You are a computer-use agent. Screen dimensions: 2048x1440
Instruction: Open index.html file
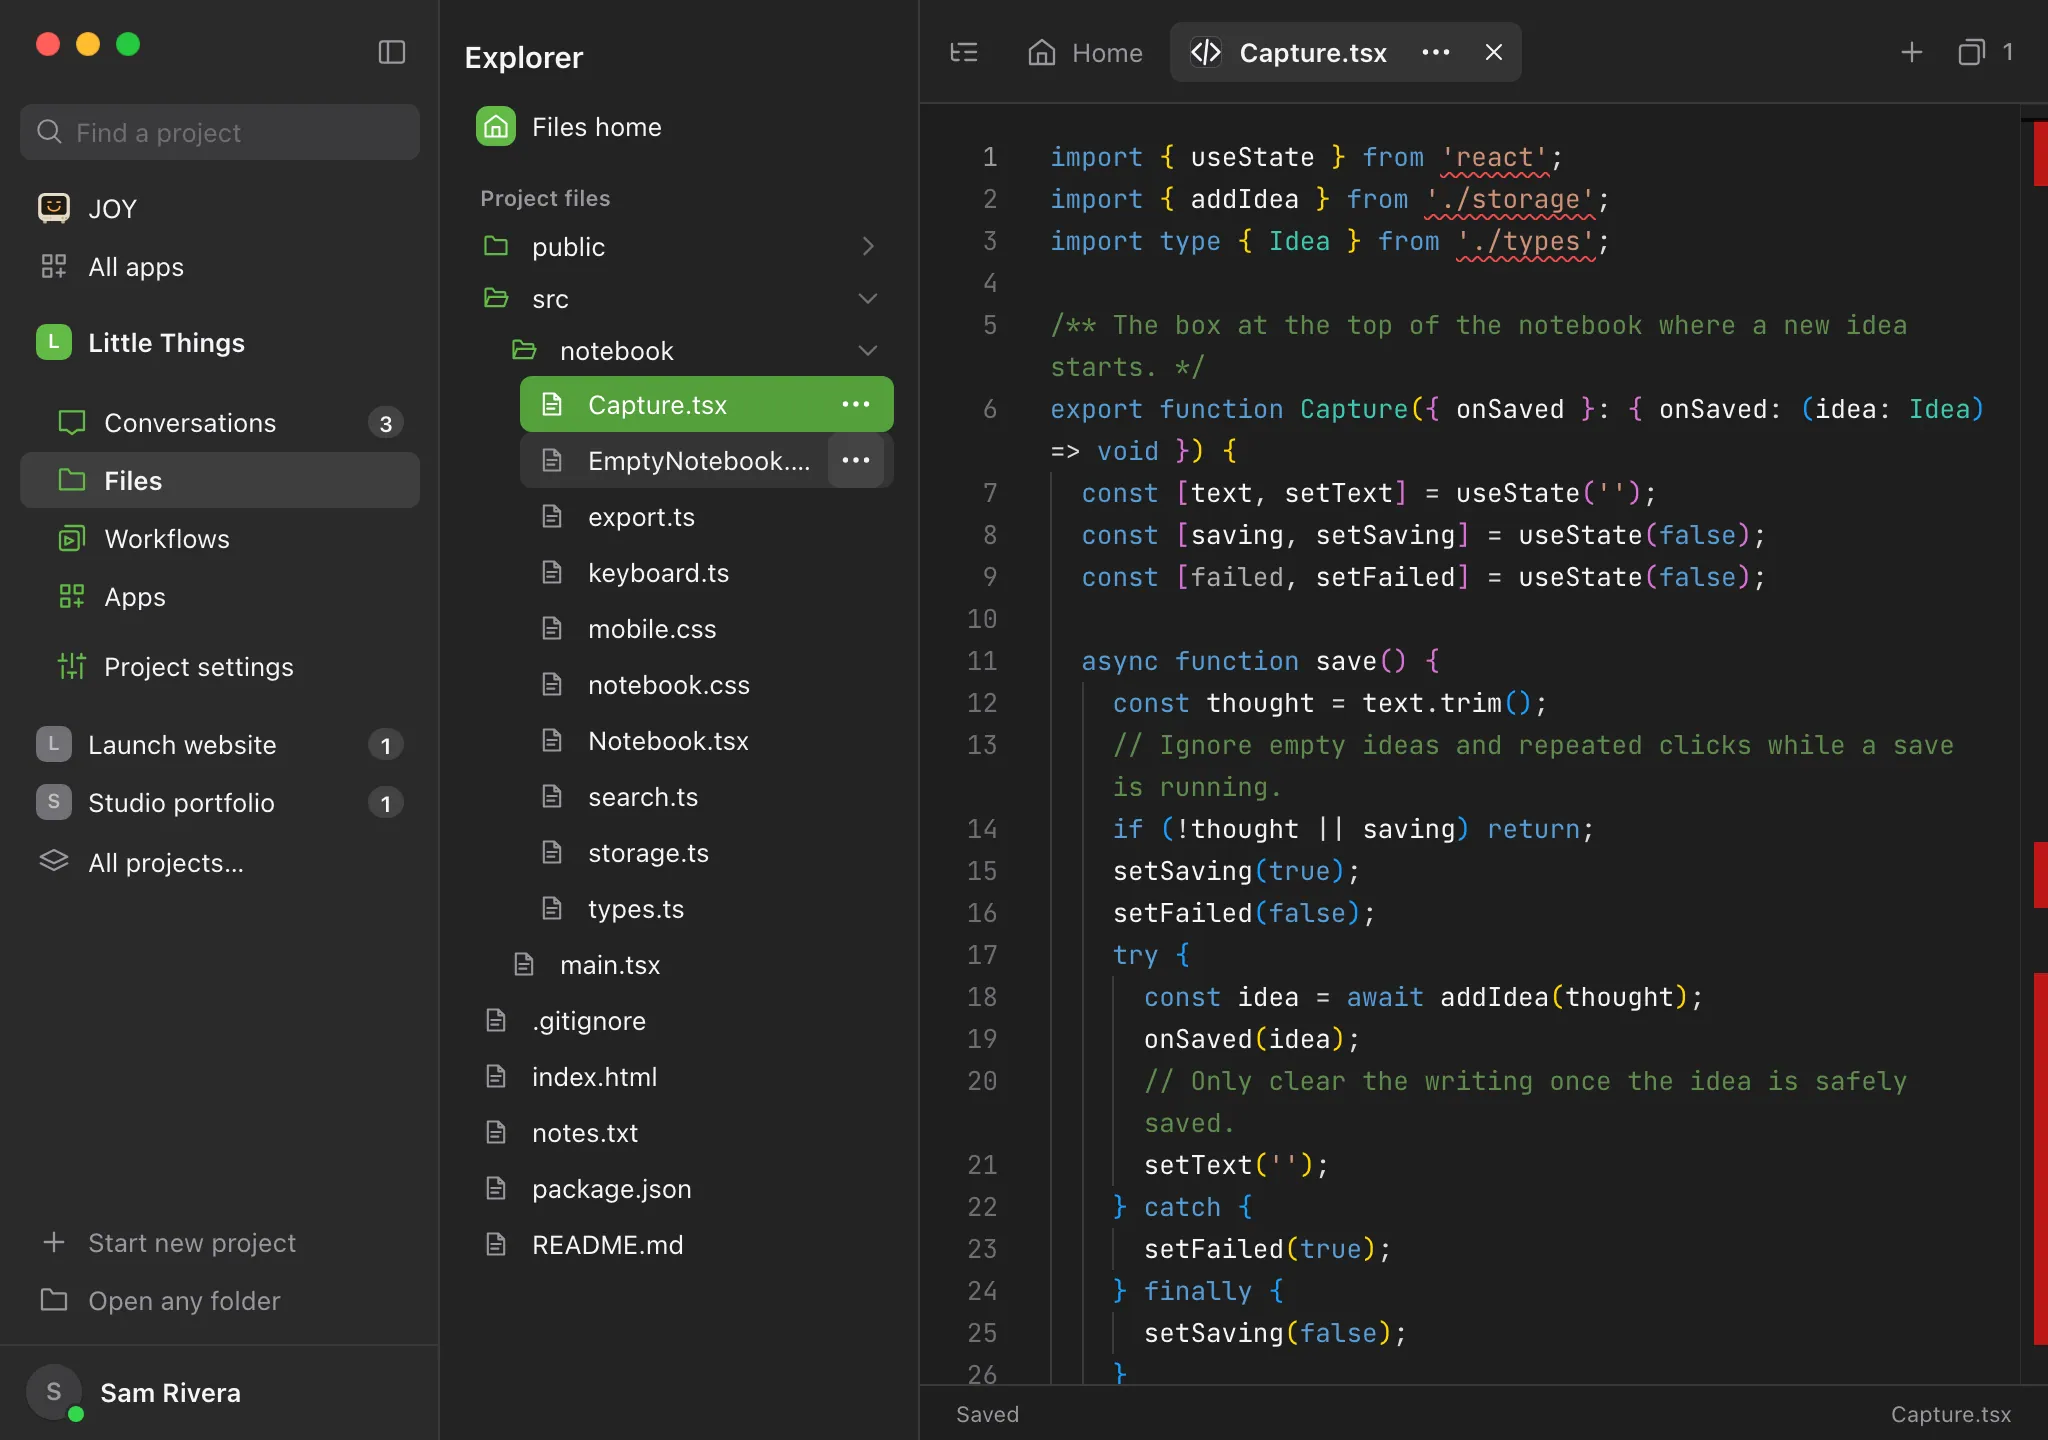[679, 1077]
